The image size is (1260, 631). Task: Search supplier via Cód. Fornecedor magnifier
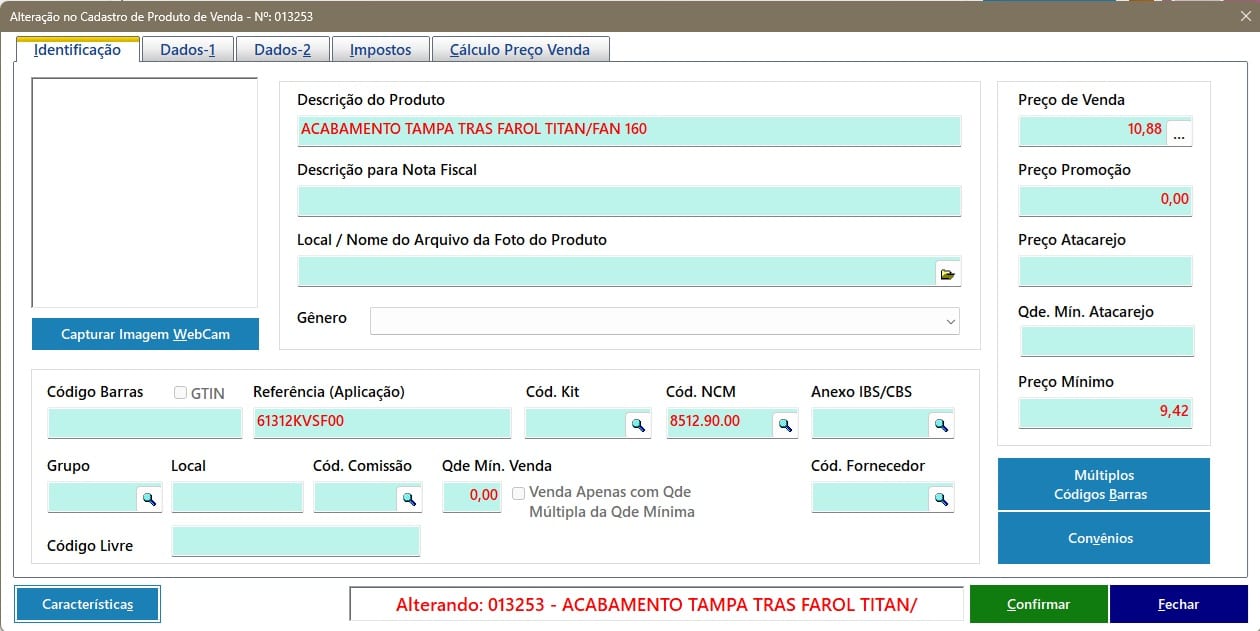[x=941, y=498]
